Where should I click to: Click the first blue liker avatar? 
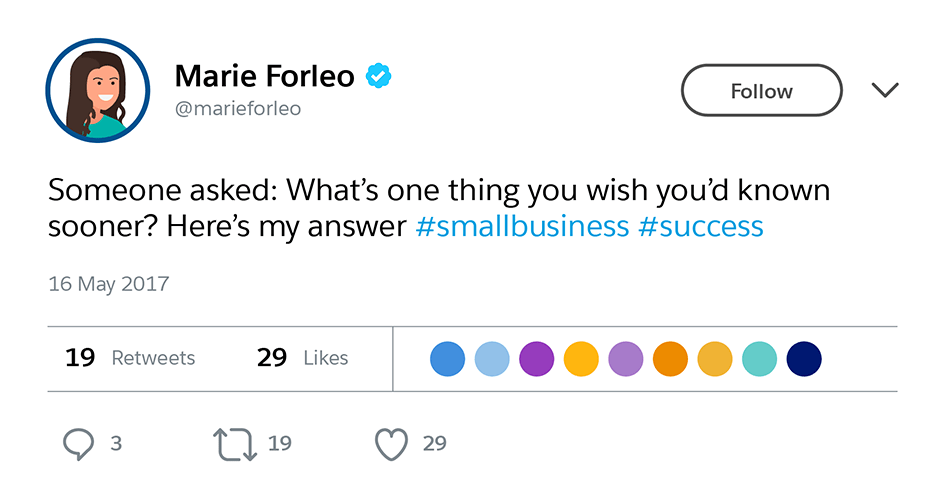pyautogui.click(x=448, y=358)
